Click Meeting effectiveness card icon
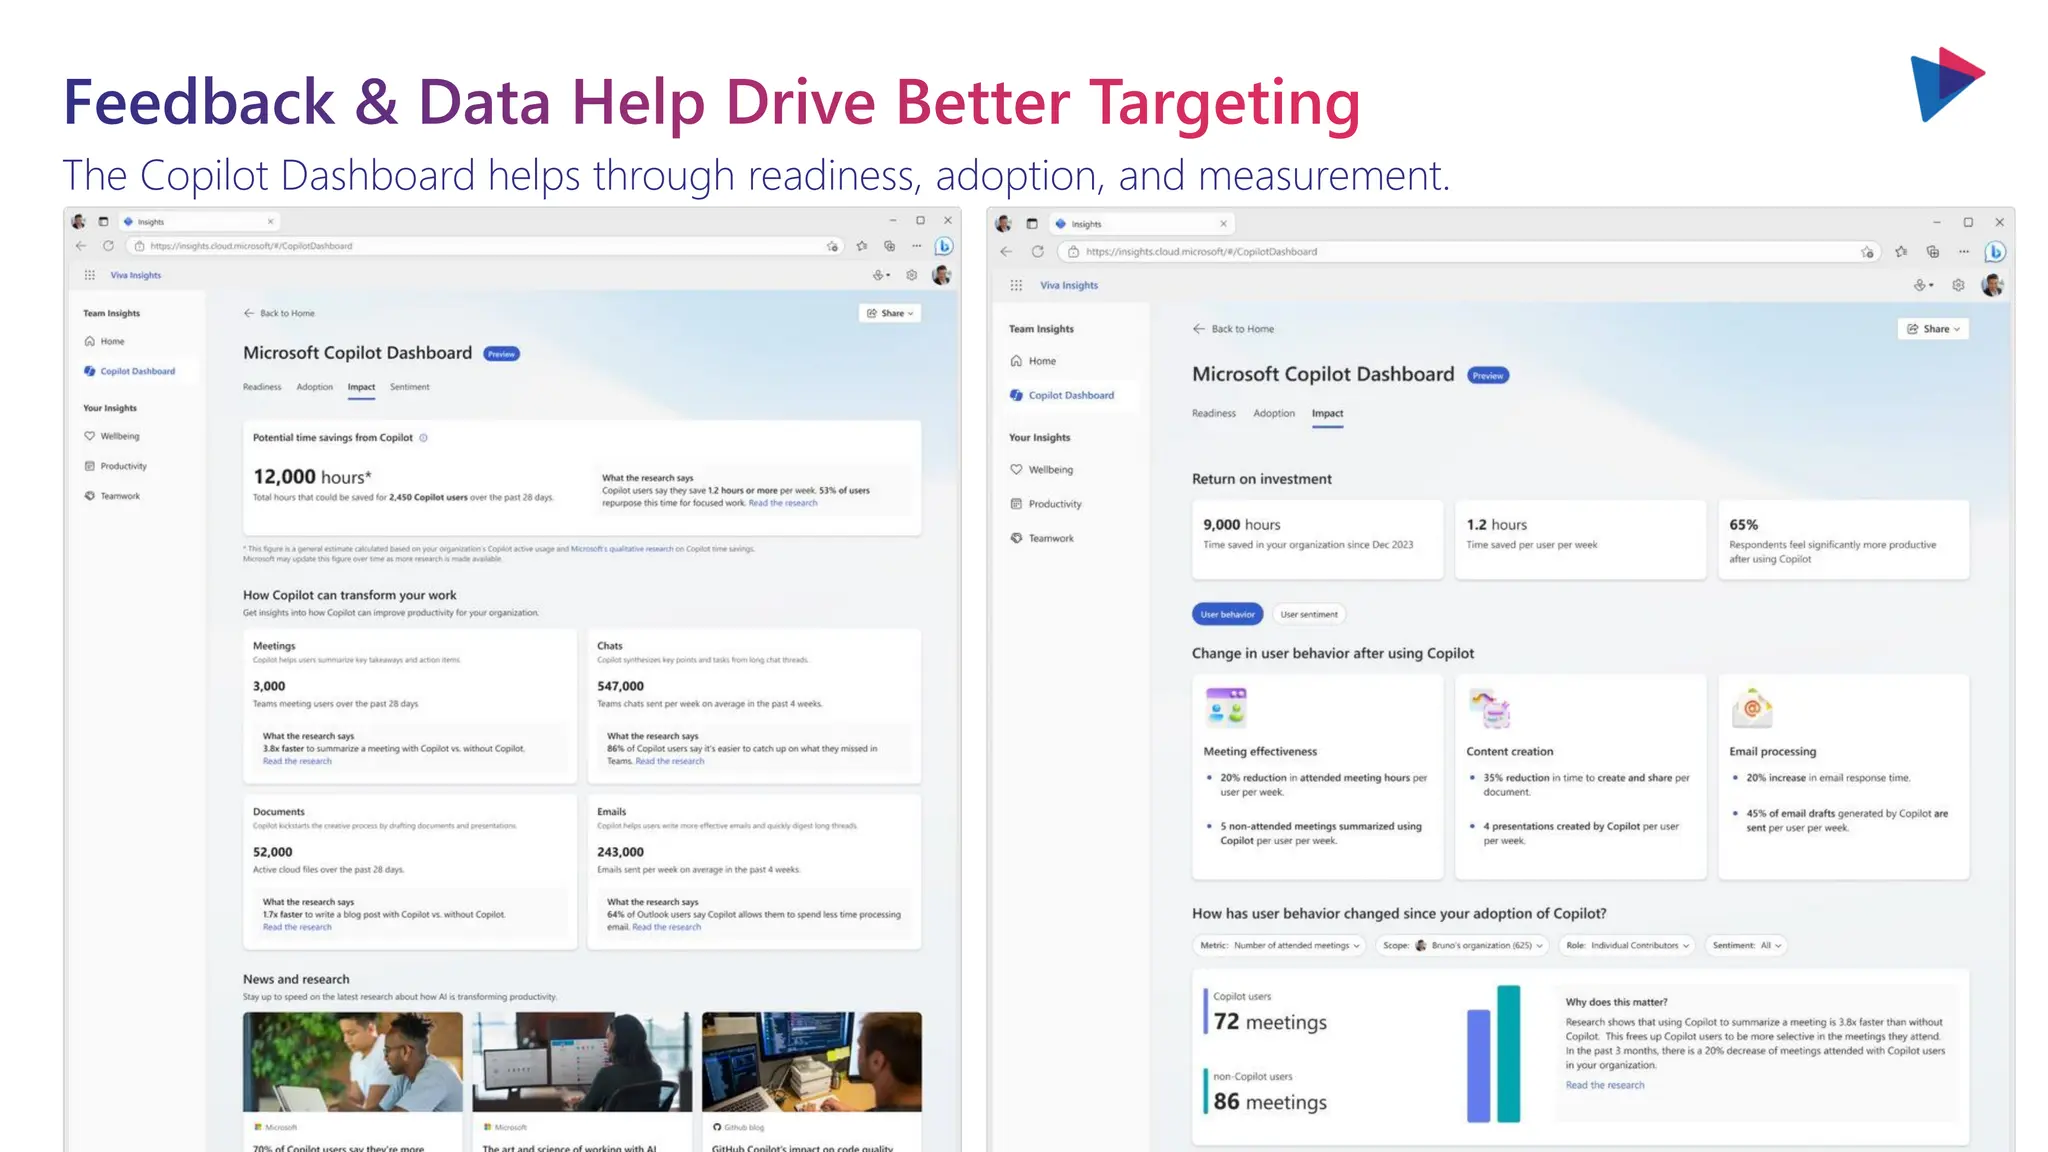This screenshot has width=2048, height=1152. tap(1226, 707)
